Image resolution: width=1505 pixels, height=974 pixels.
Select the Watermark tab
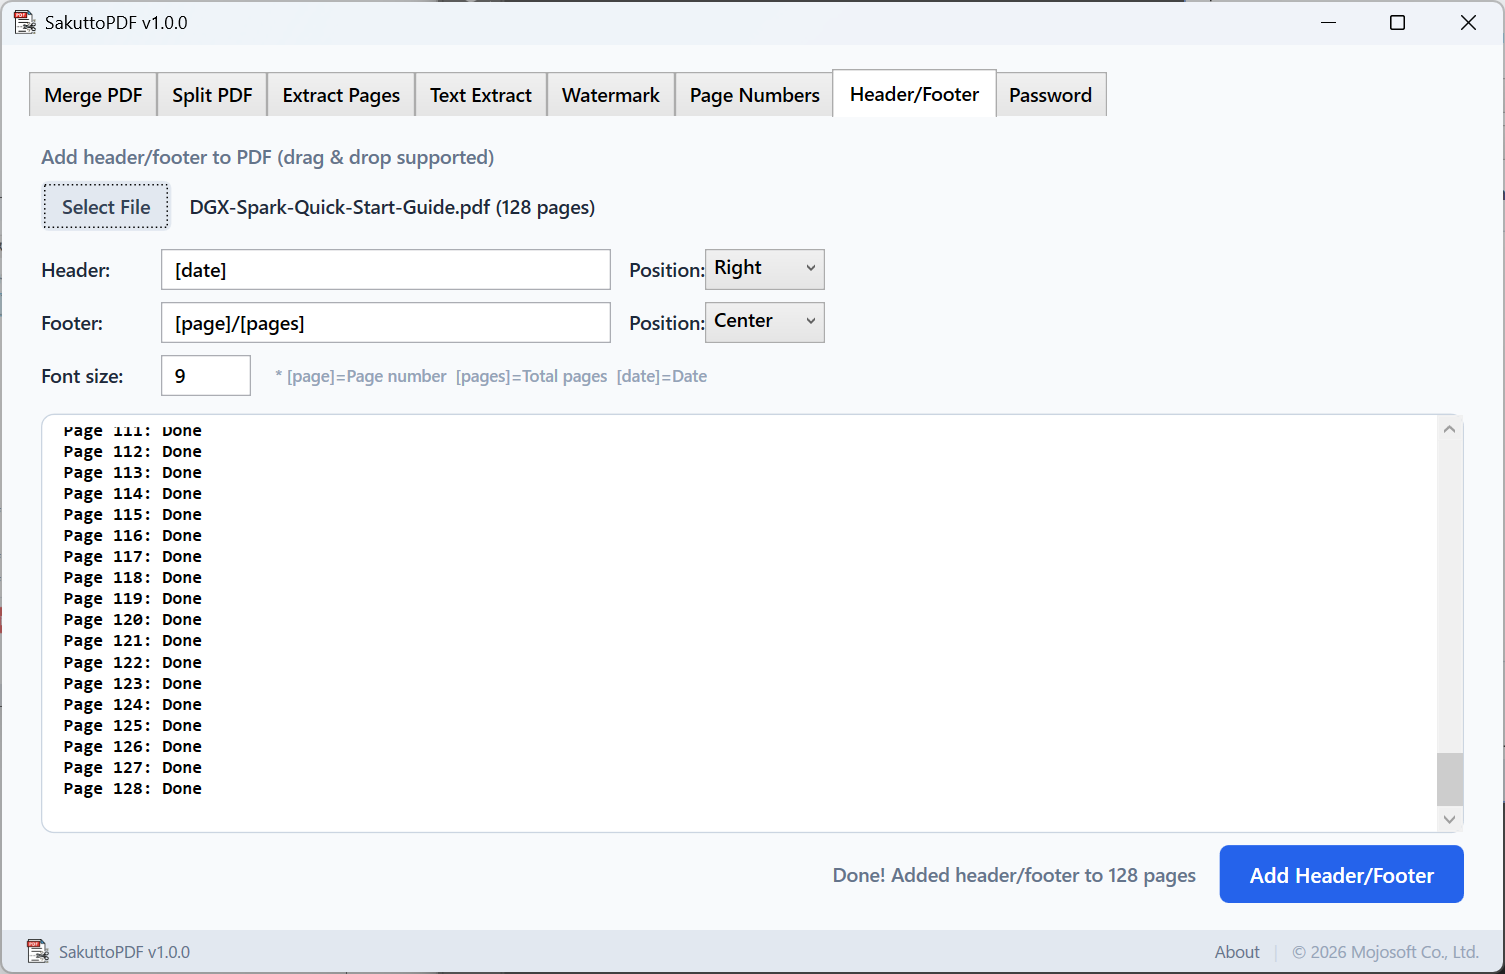pyautogui.click(x=610, y=95)
